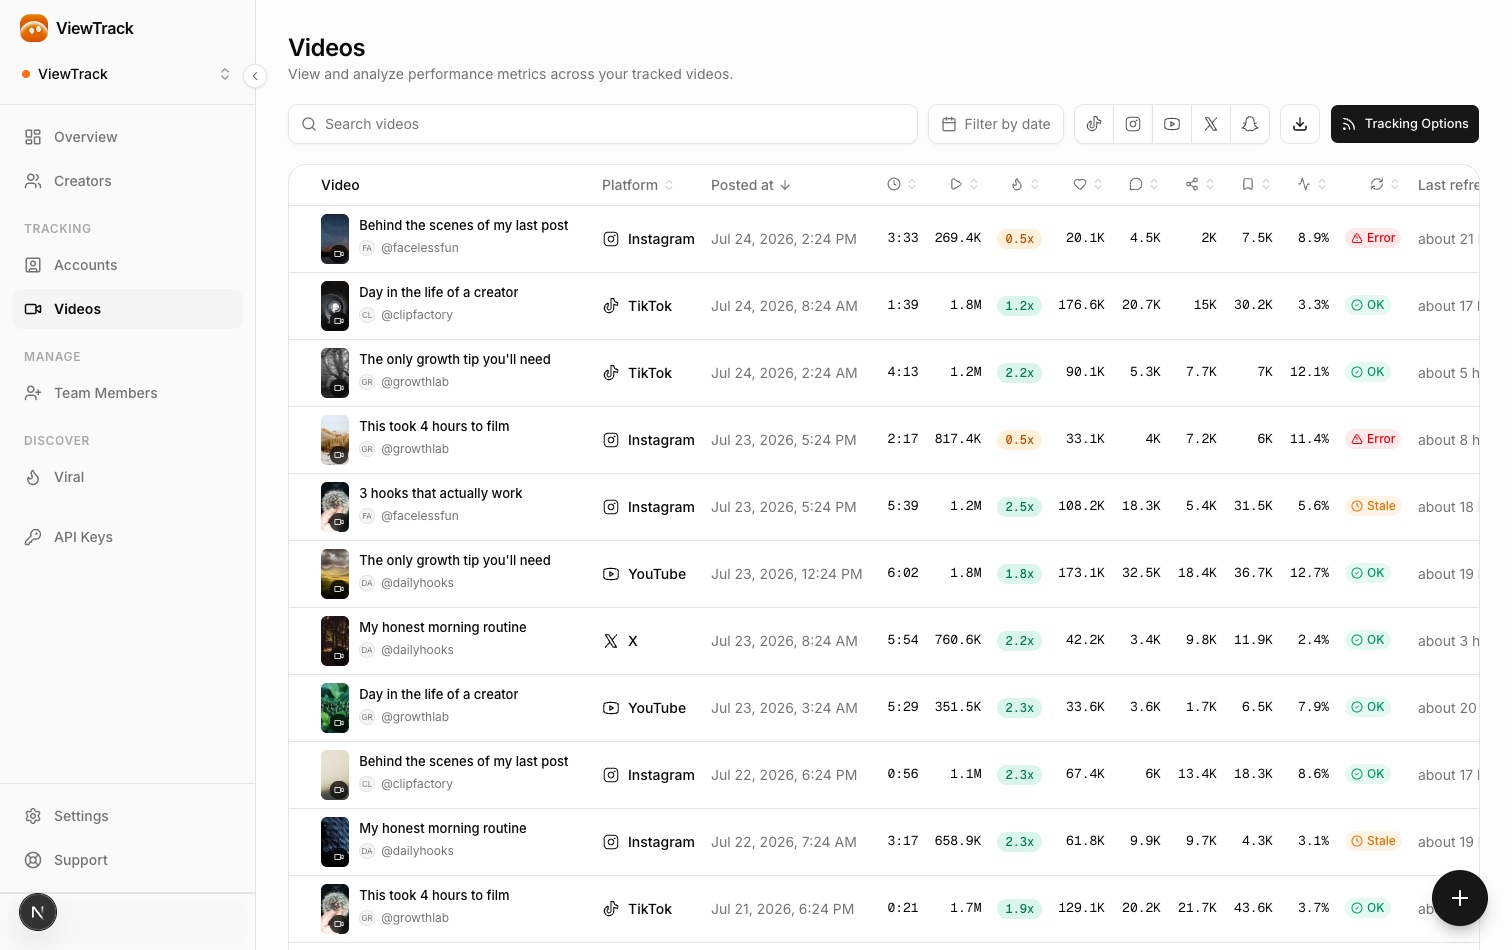Click the 817.4K views value

958,439
